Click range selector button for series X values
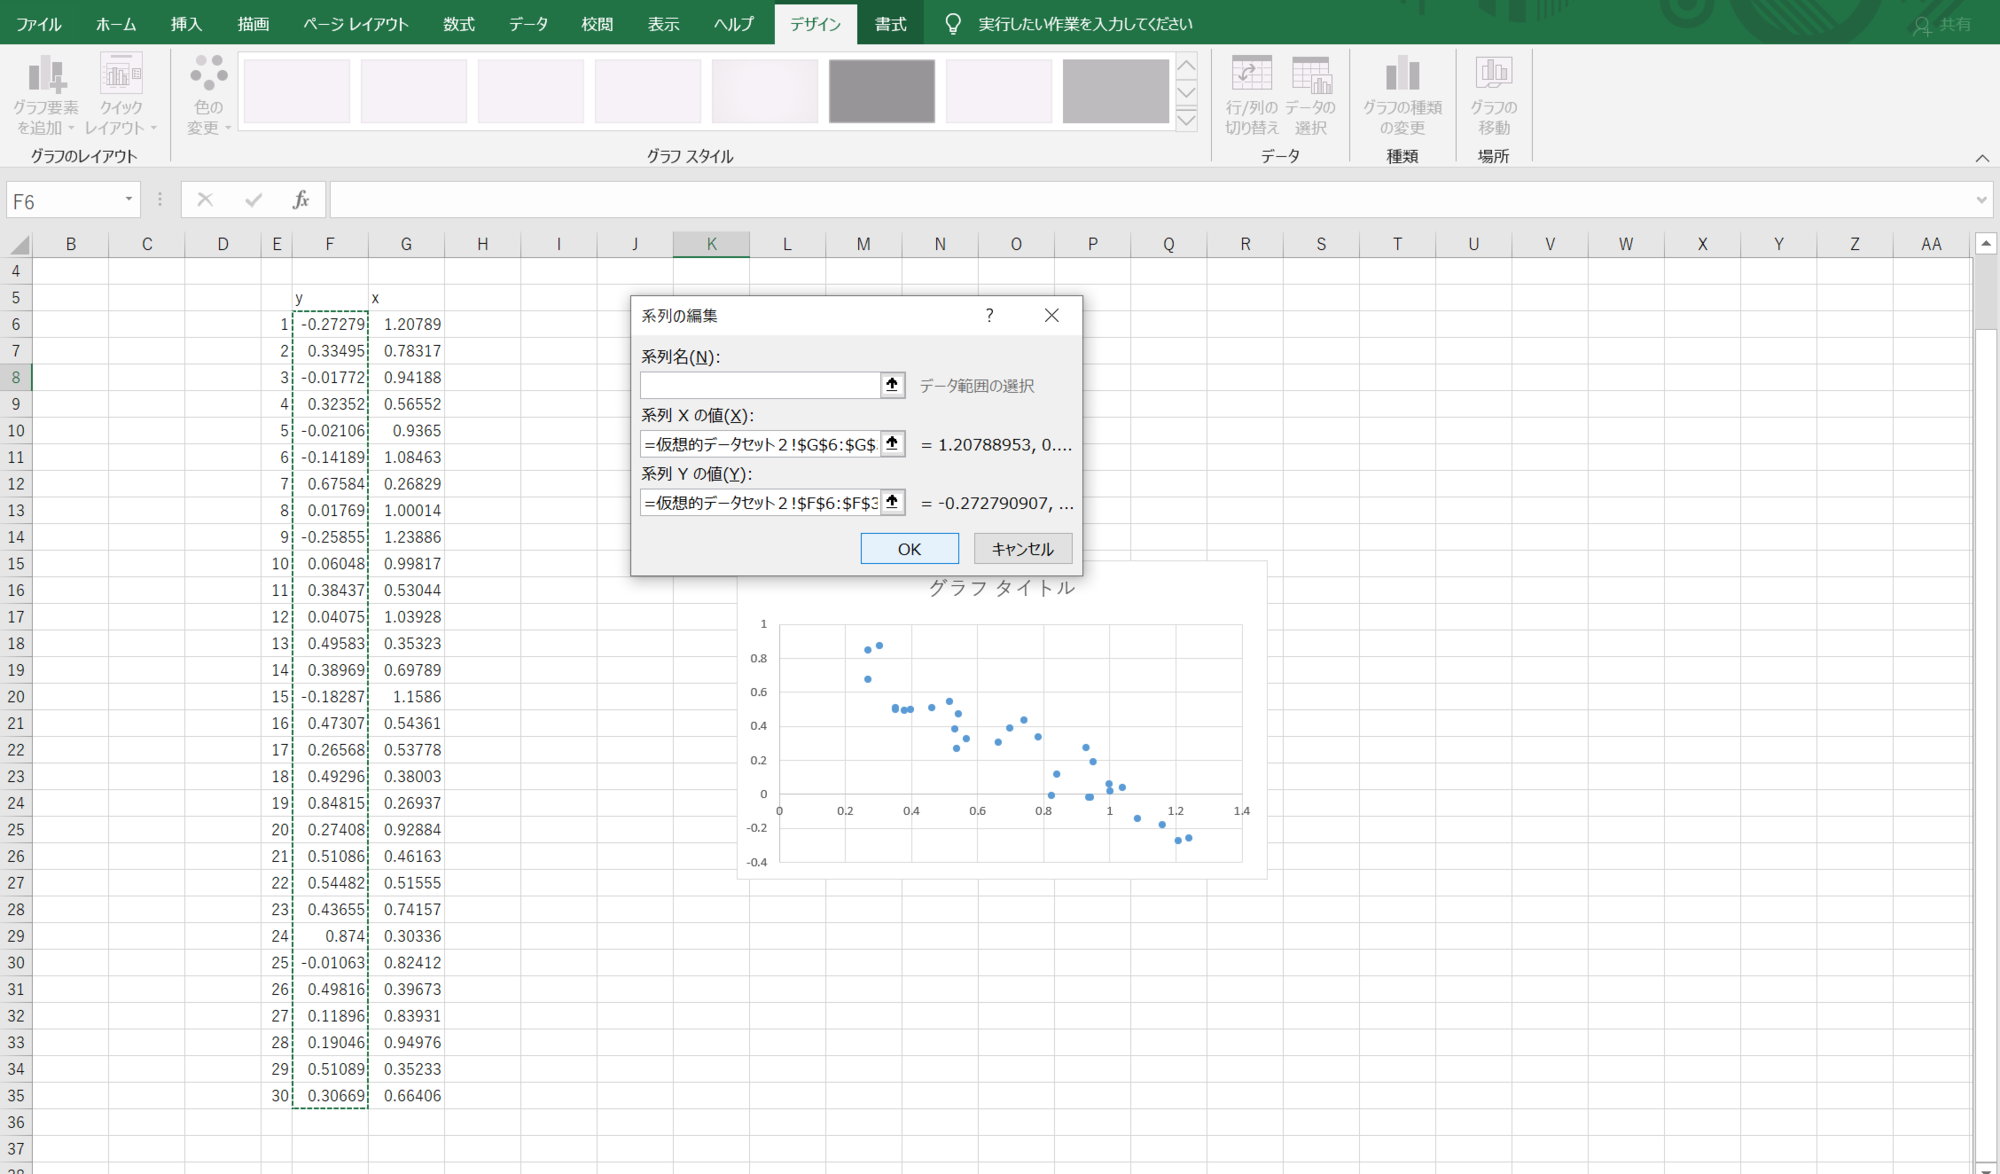Viewport: 2000px width, 1174px height. (892, 444)
